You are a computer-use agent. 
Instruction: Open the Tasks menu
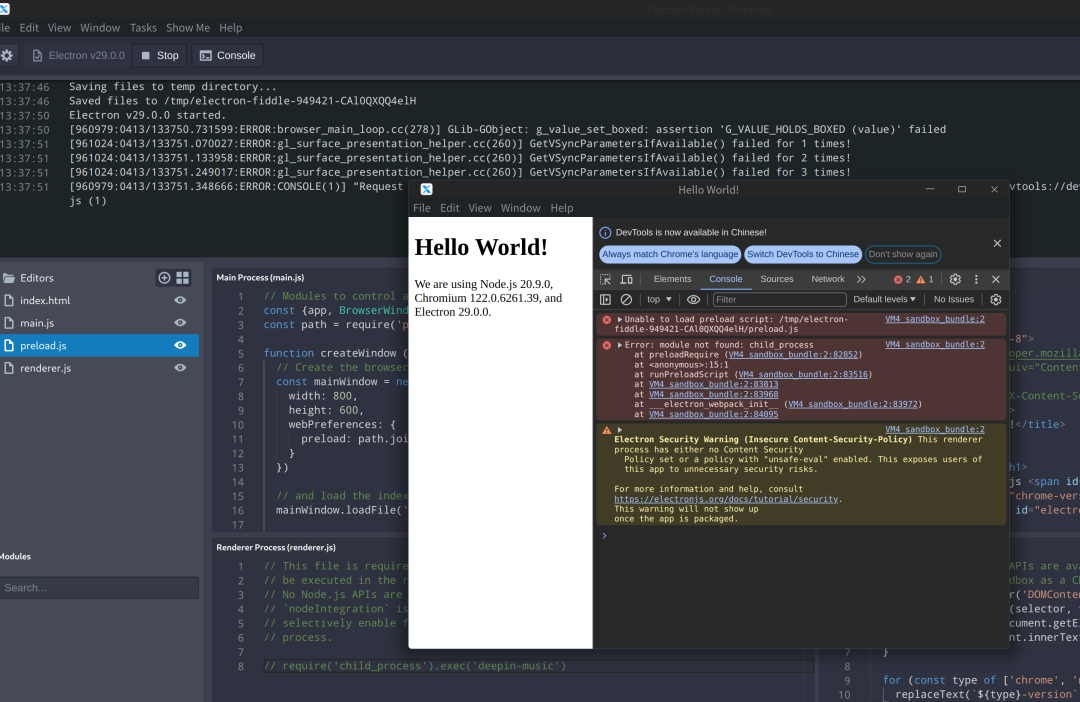point(143,28)
